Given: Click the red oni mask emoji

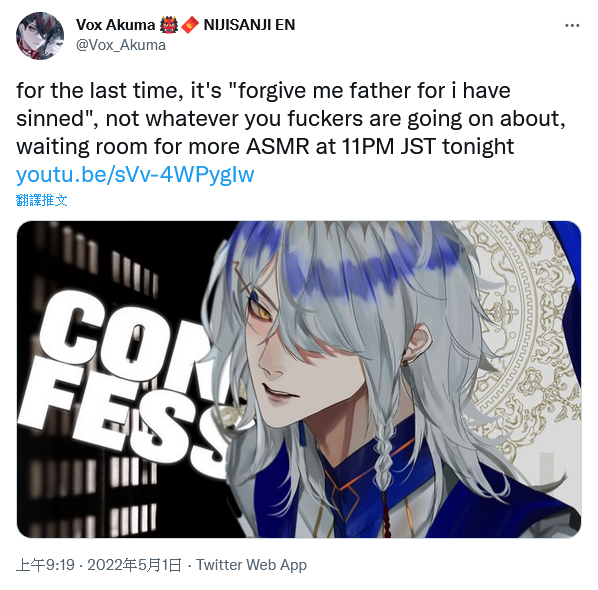Looking at the screenshot, I should click(169, 25).
